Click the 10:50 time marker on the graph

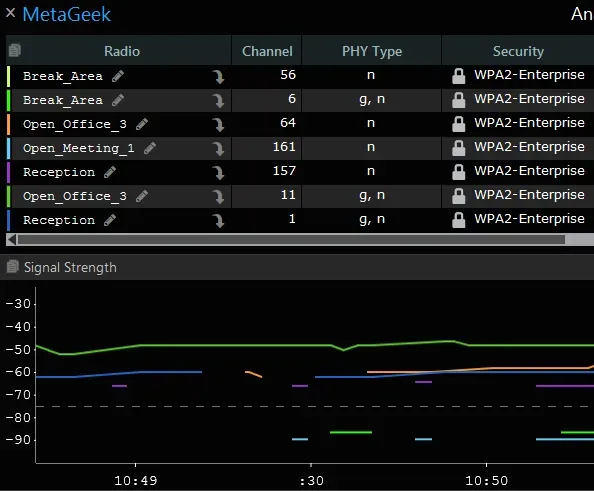point(486,480)
